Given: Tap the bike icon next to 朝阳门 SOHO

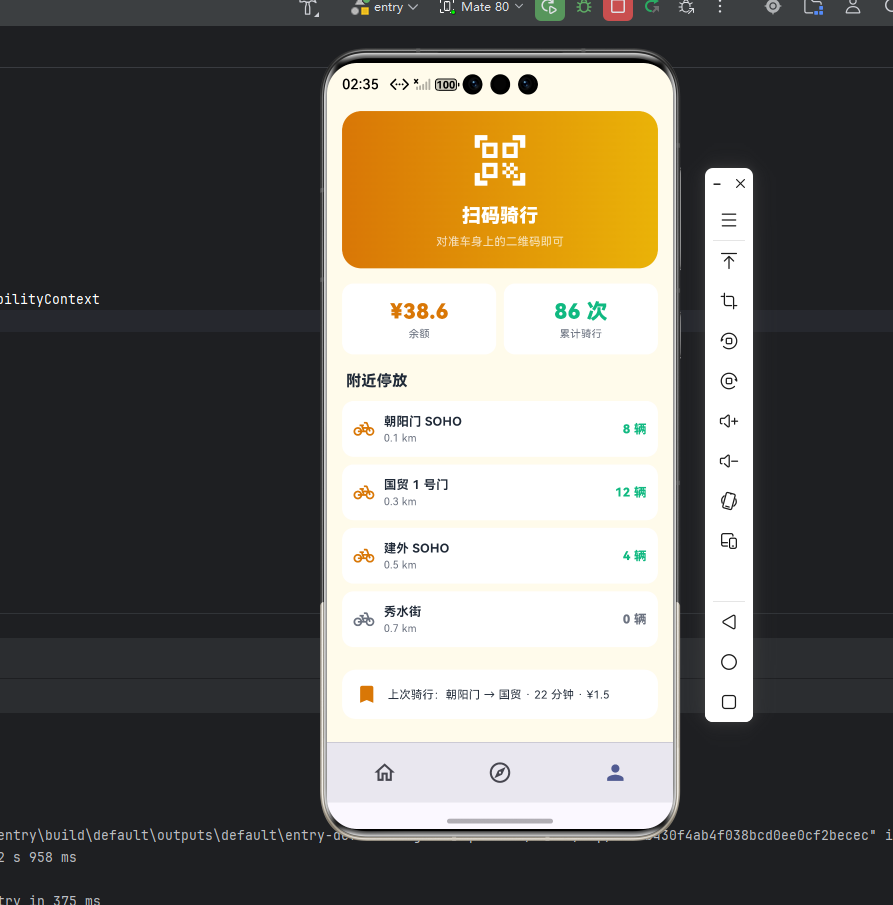Looking at the screenshot, I should pos(364,429).
